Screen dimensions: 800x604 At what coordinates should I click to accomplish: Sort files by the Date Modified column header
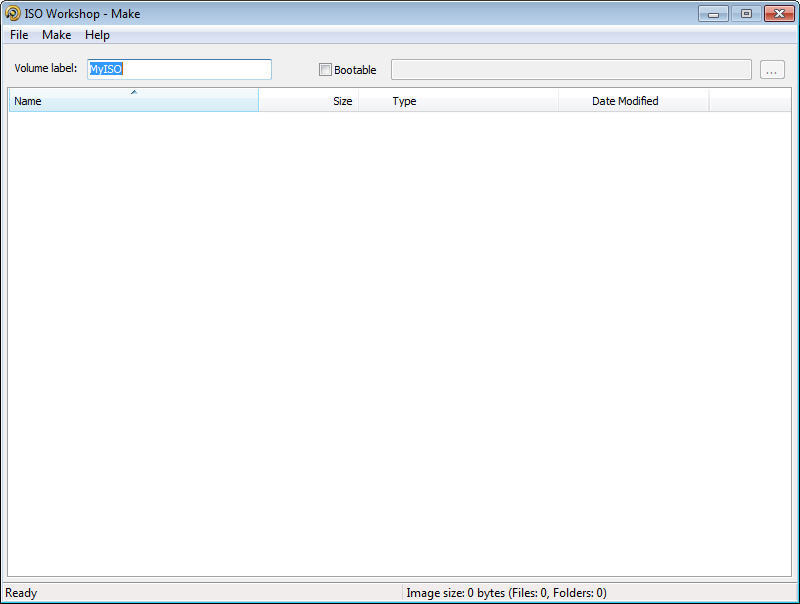(x=632, y=101)
